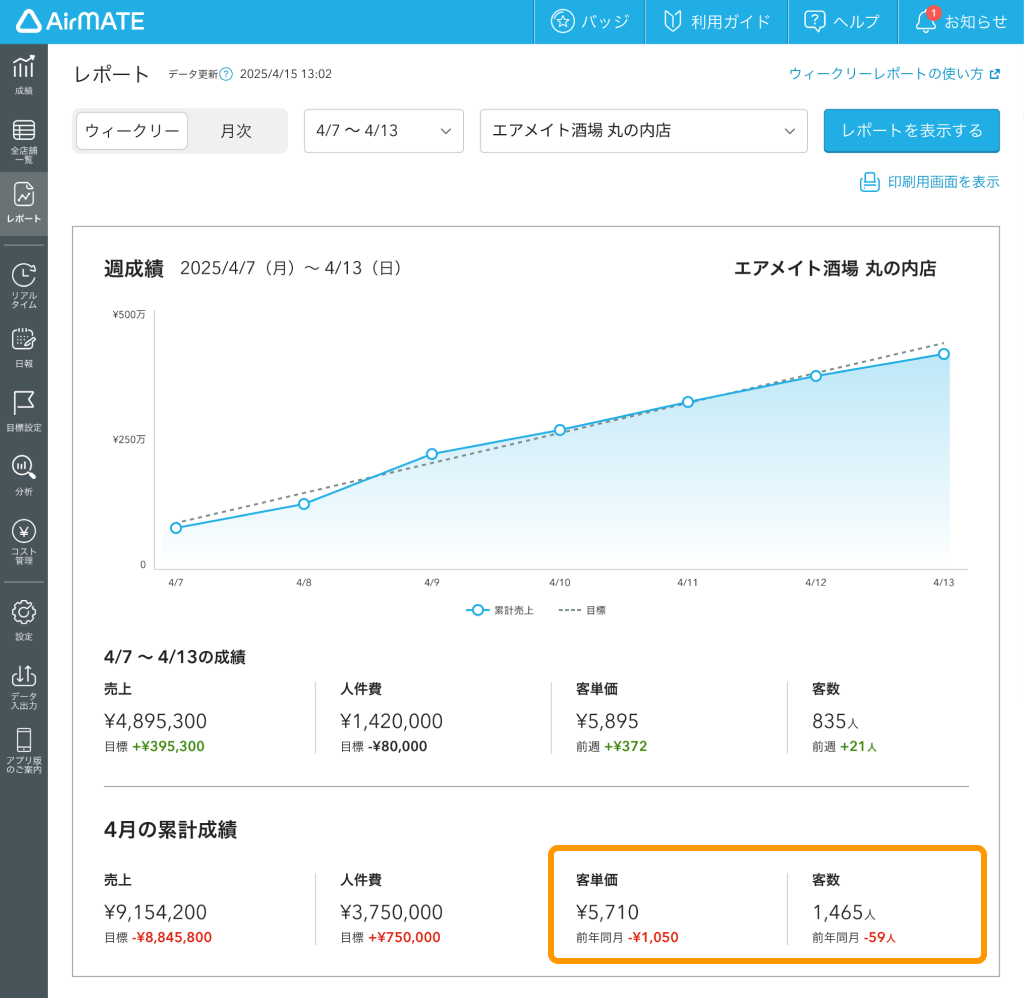The image size is (1024, 998).
Task: Open the 利用ガイド header menu
Action: click(x=717, y=22)
